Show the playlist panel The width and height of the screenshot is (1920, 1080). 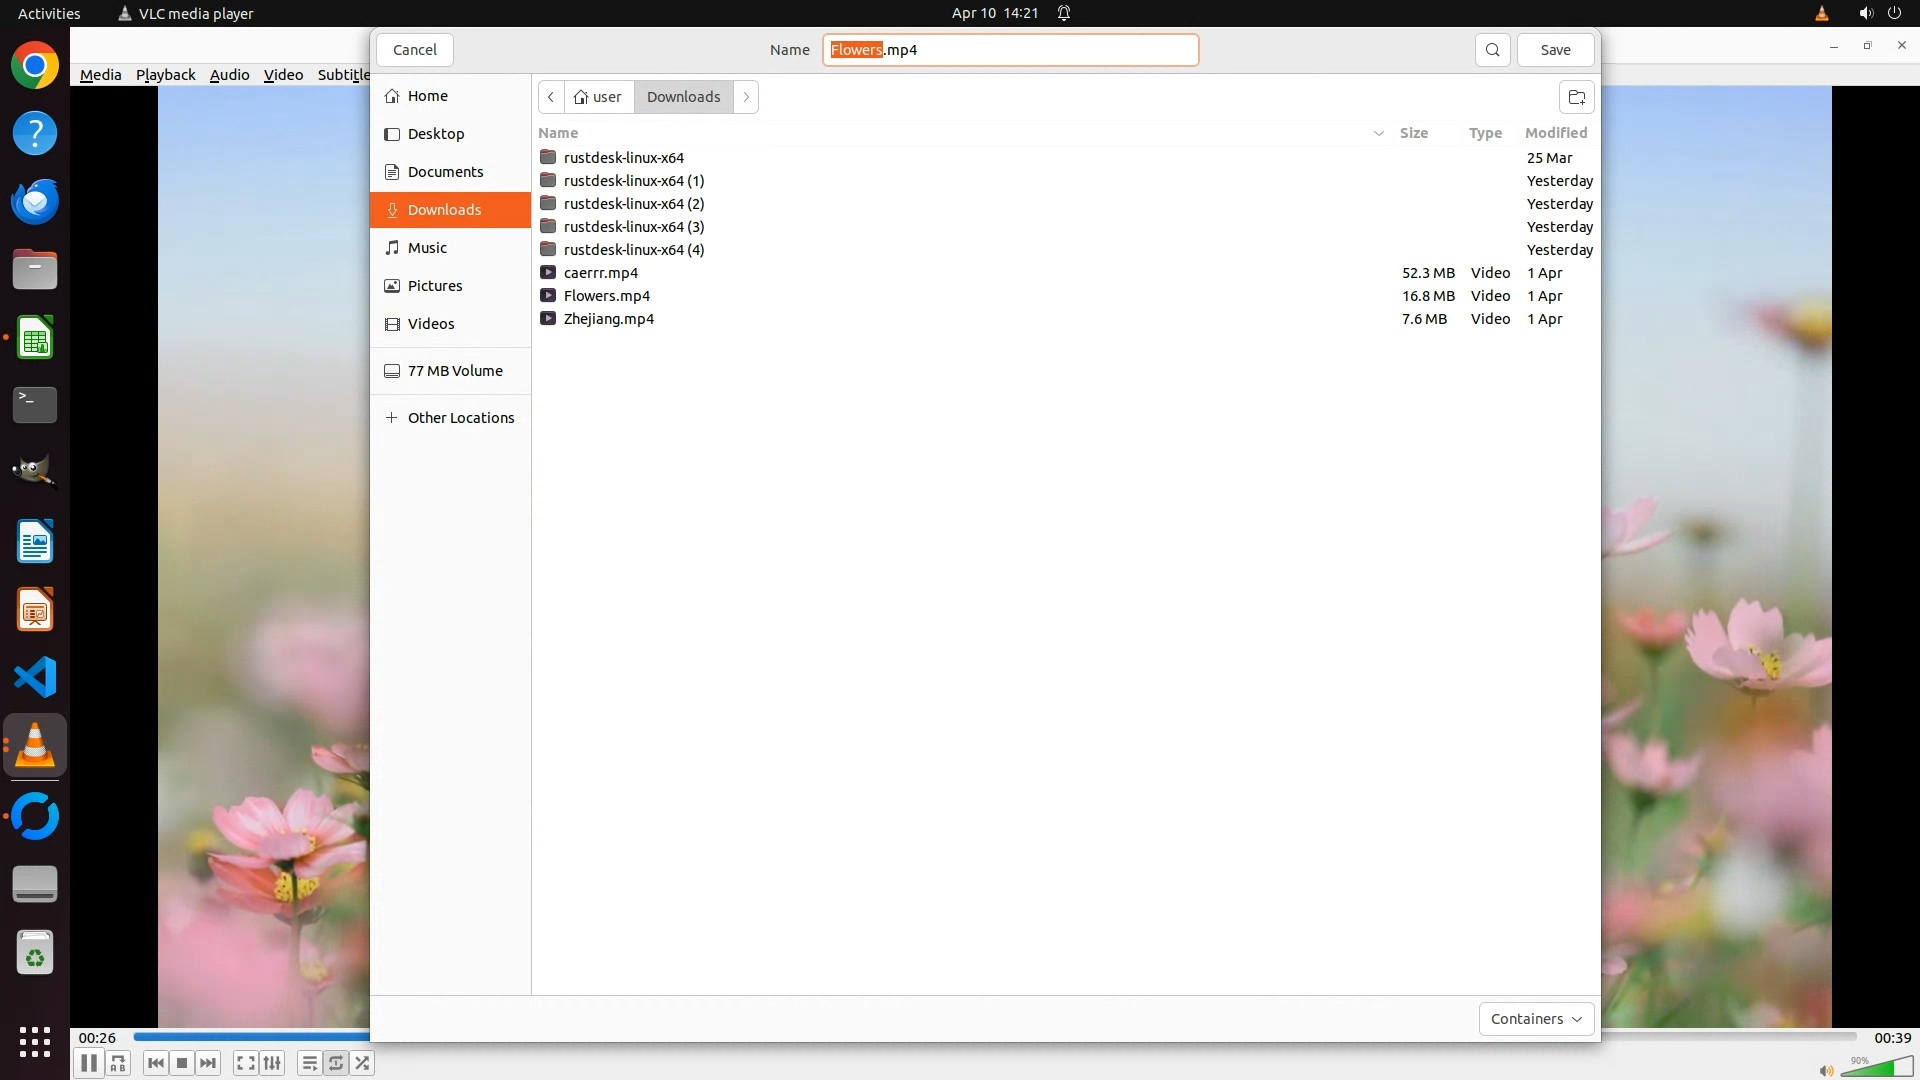pos(309,1063)
